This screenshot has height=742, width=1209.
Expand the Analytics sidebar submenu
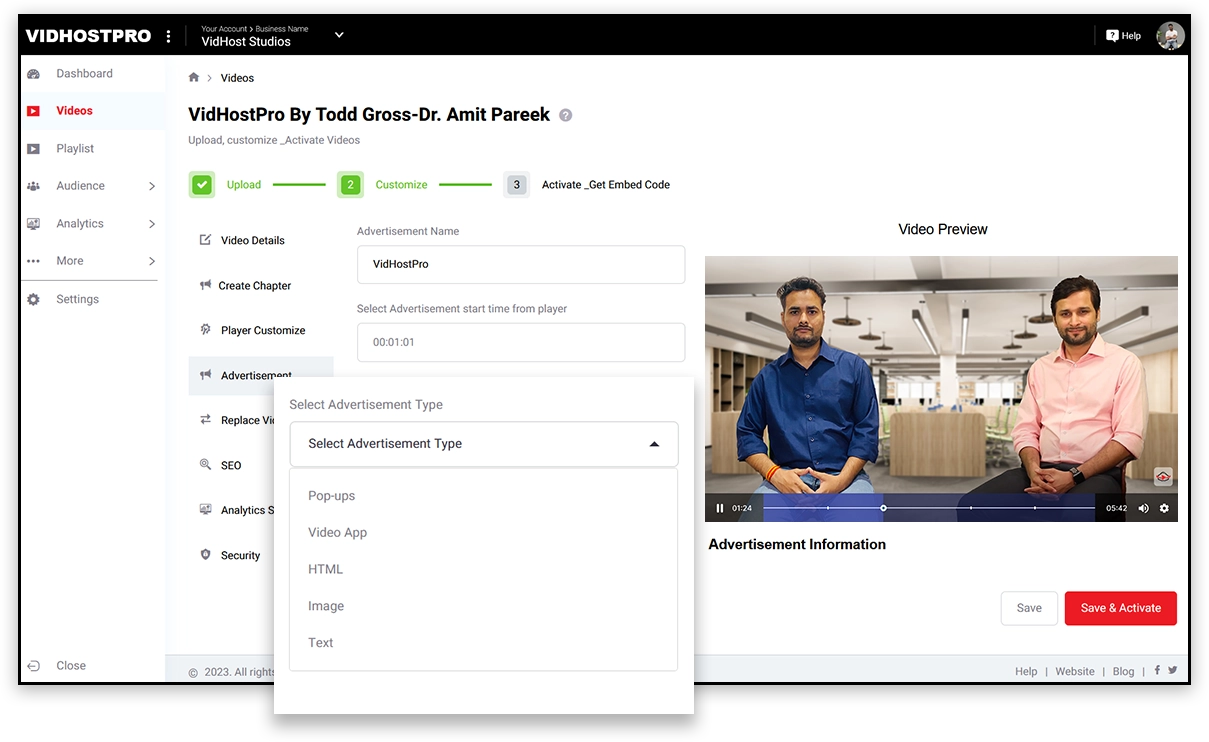point(152,224)
